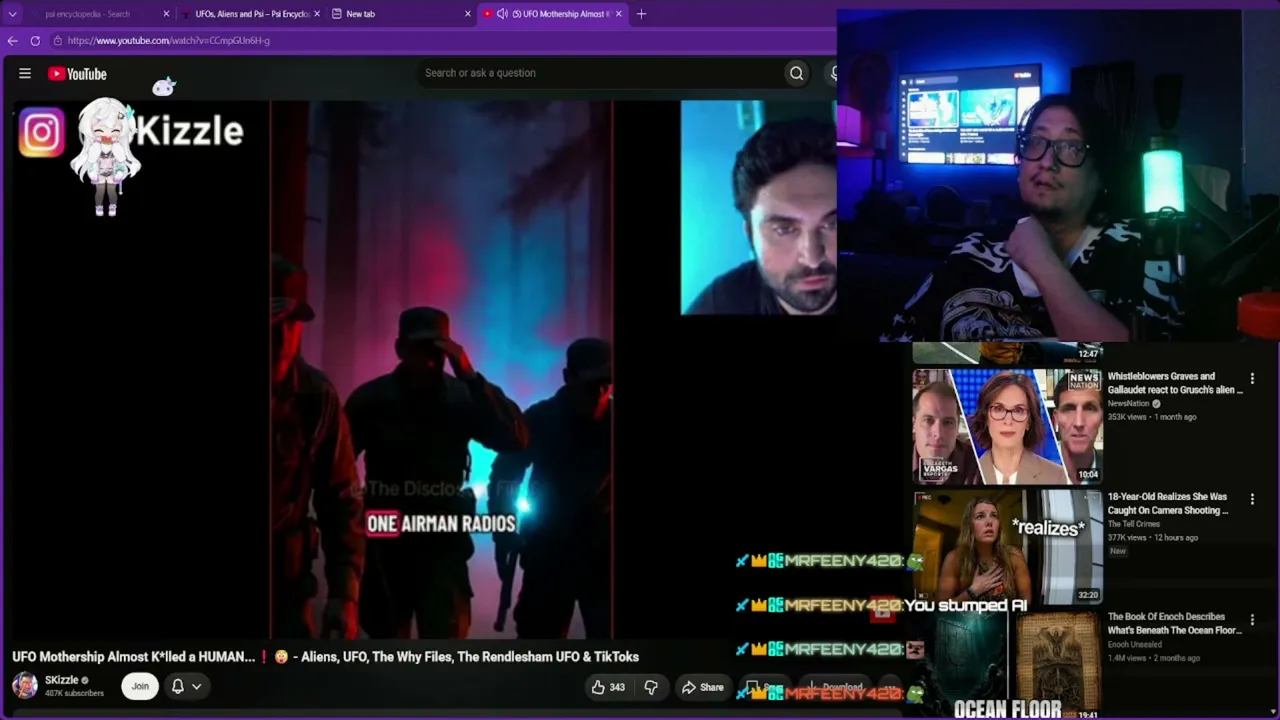
Task: Open the notification bell dropdown
Action: tap(186, 686)
